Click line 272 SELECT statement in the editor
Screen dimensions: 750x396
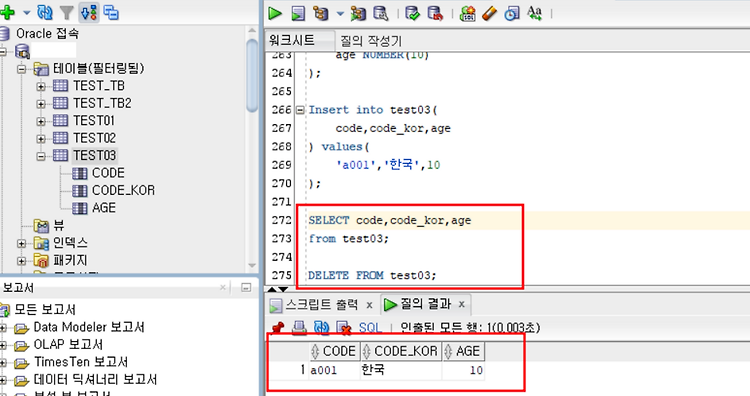(390, 220)
